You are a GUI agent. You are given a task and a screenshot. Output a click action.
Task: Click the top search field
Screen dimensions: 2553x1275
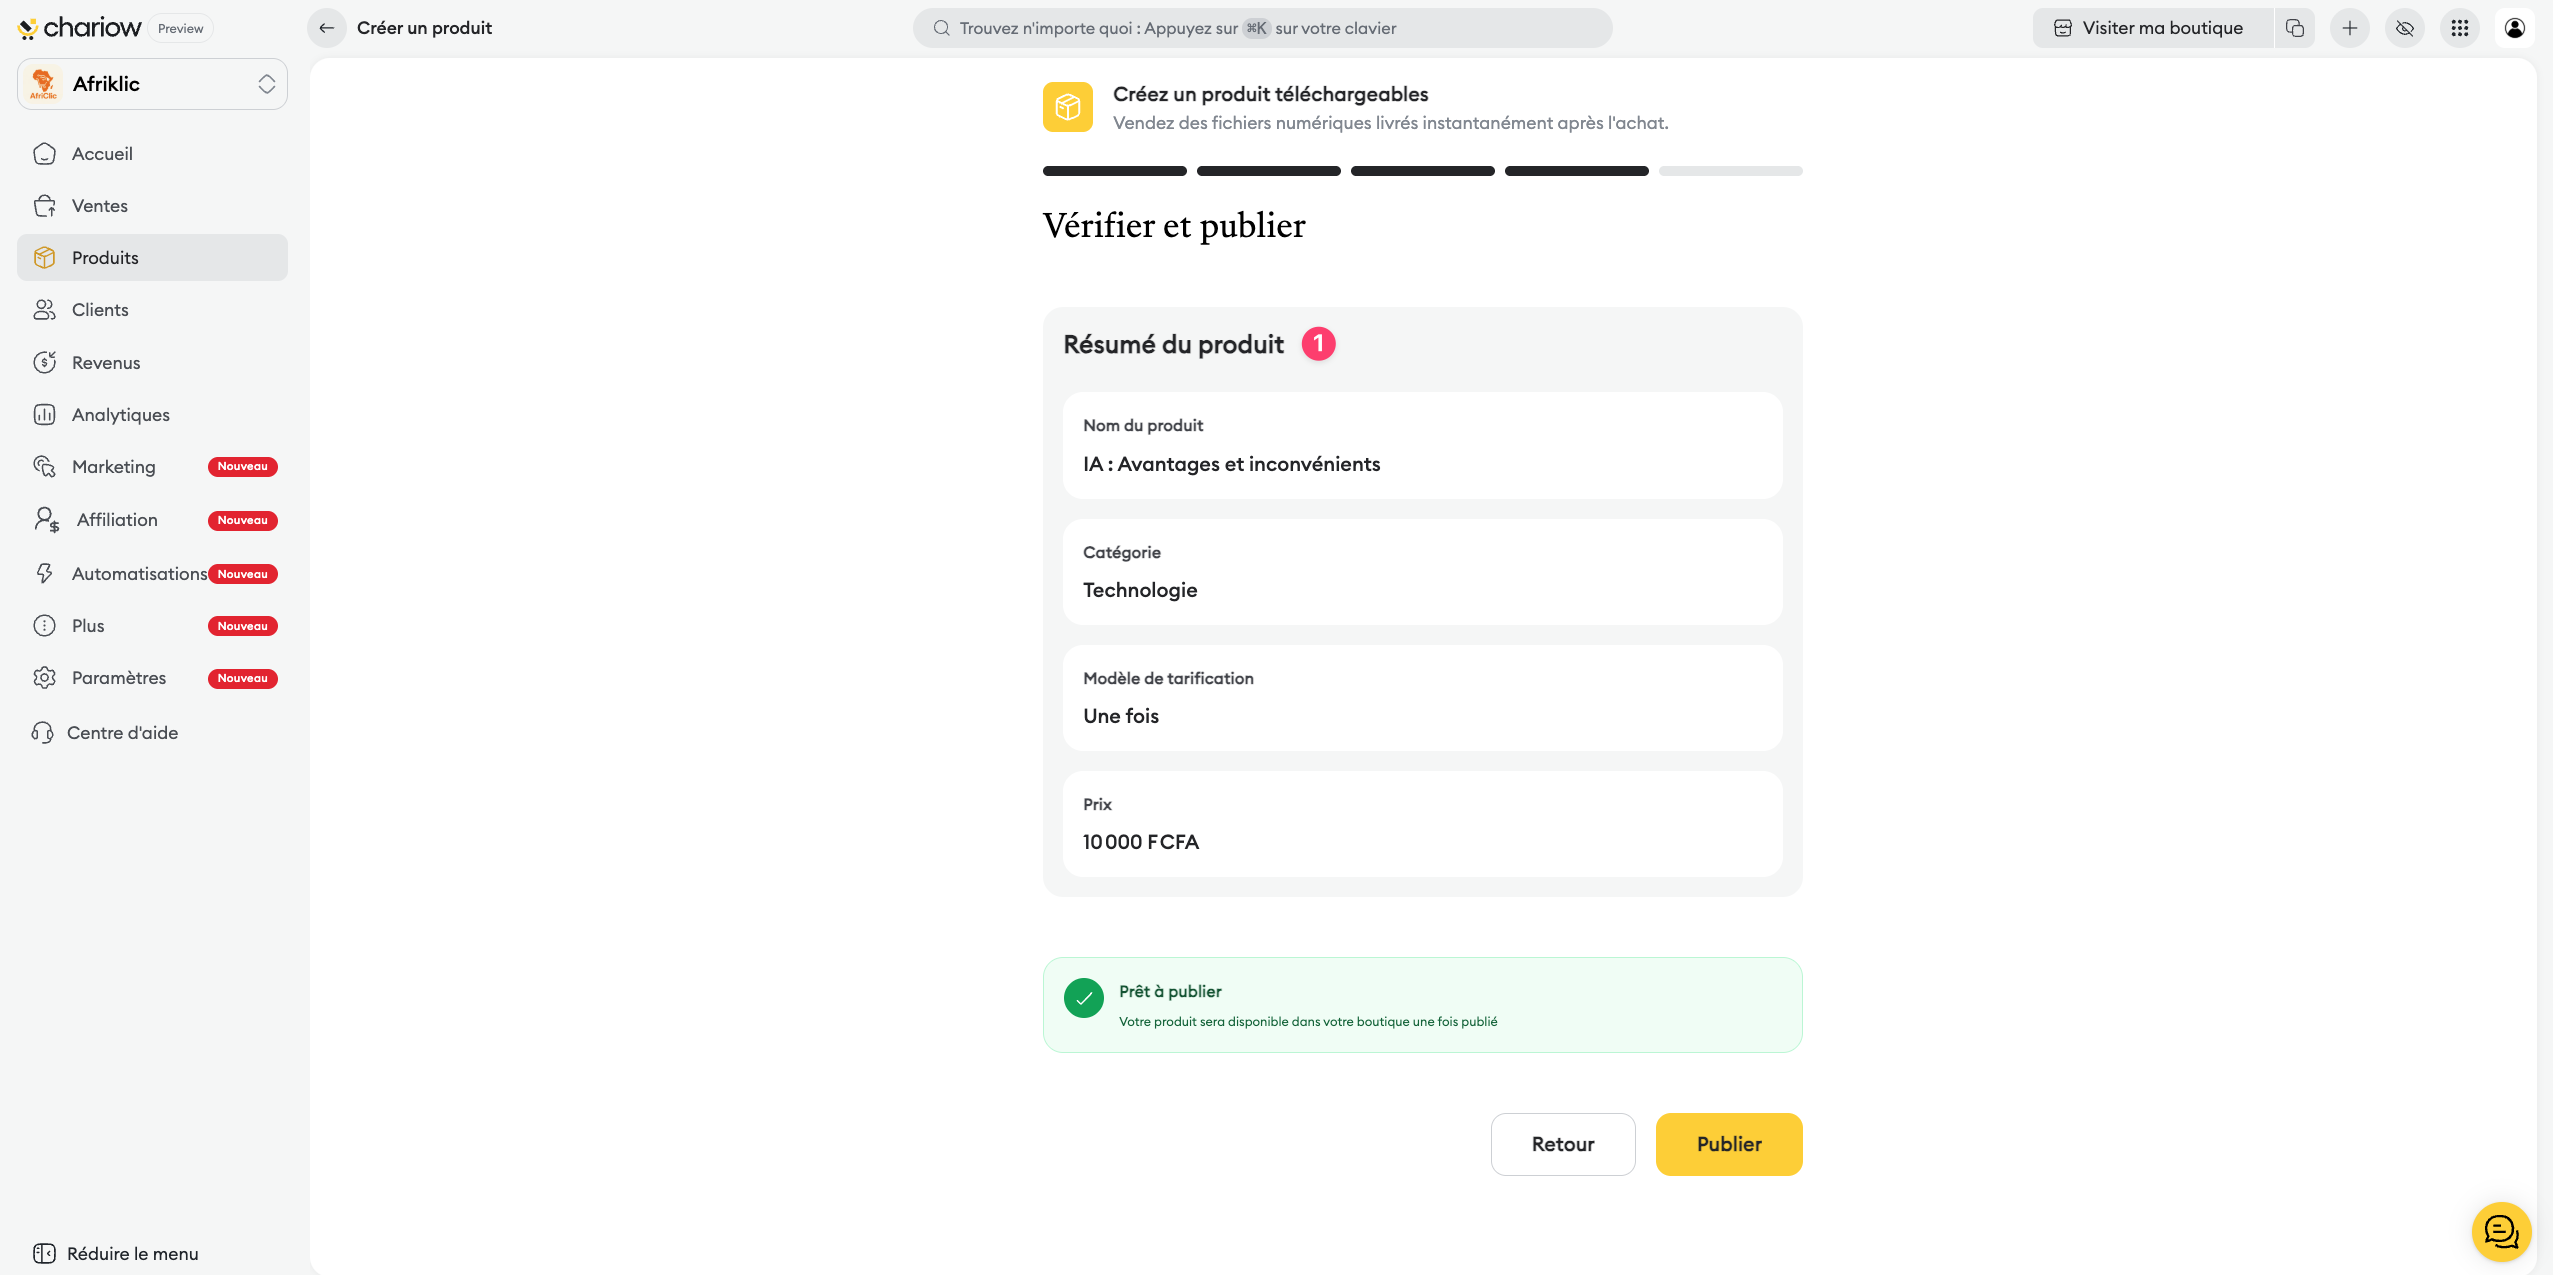point(1262,28)
